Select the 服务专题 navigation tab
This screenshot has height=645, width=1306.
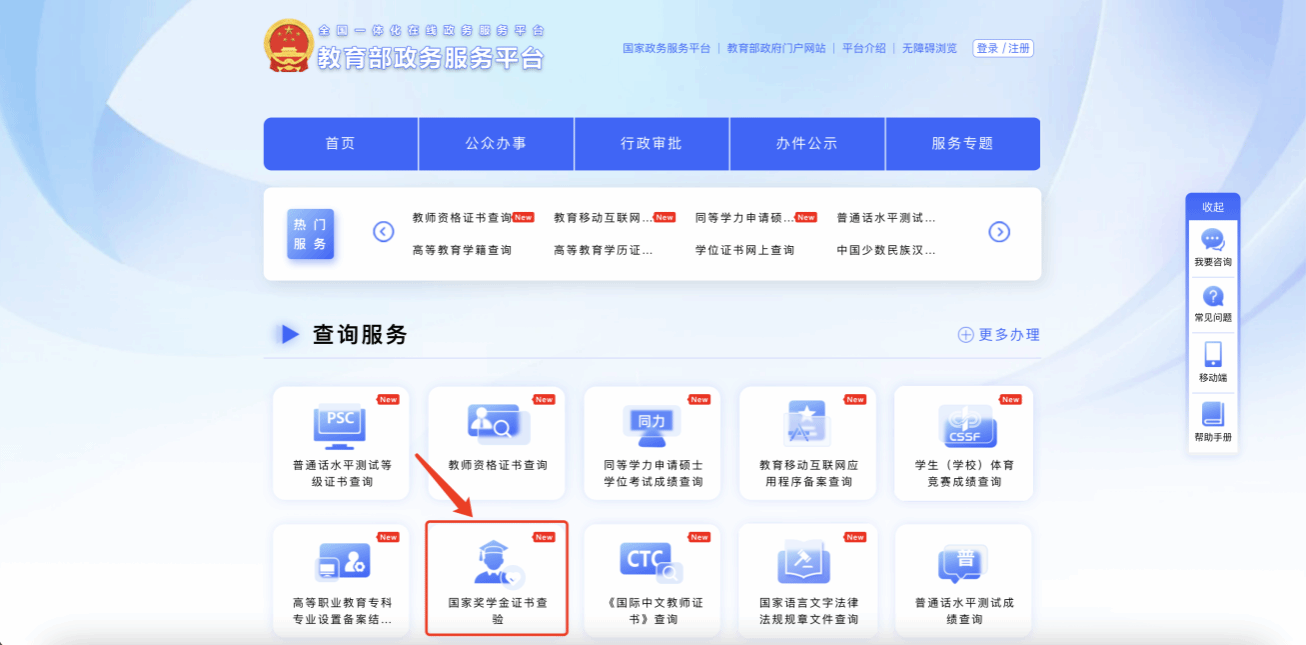[962, 144]
